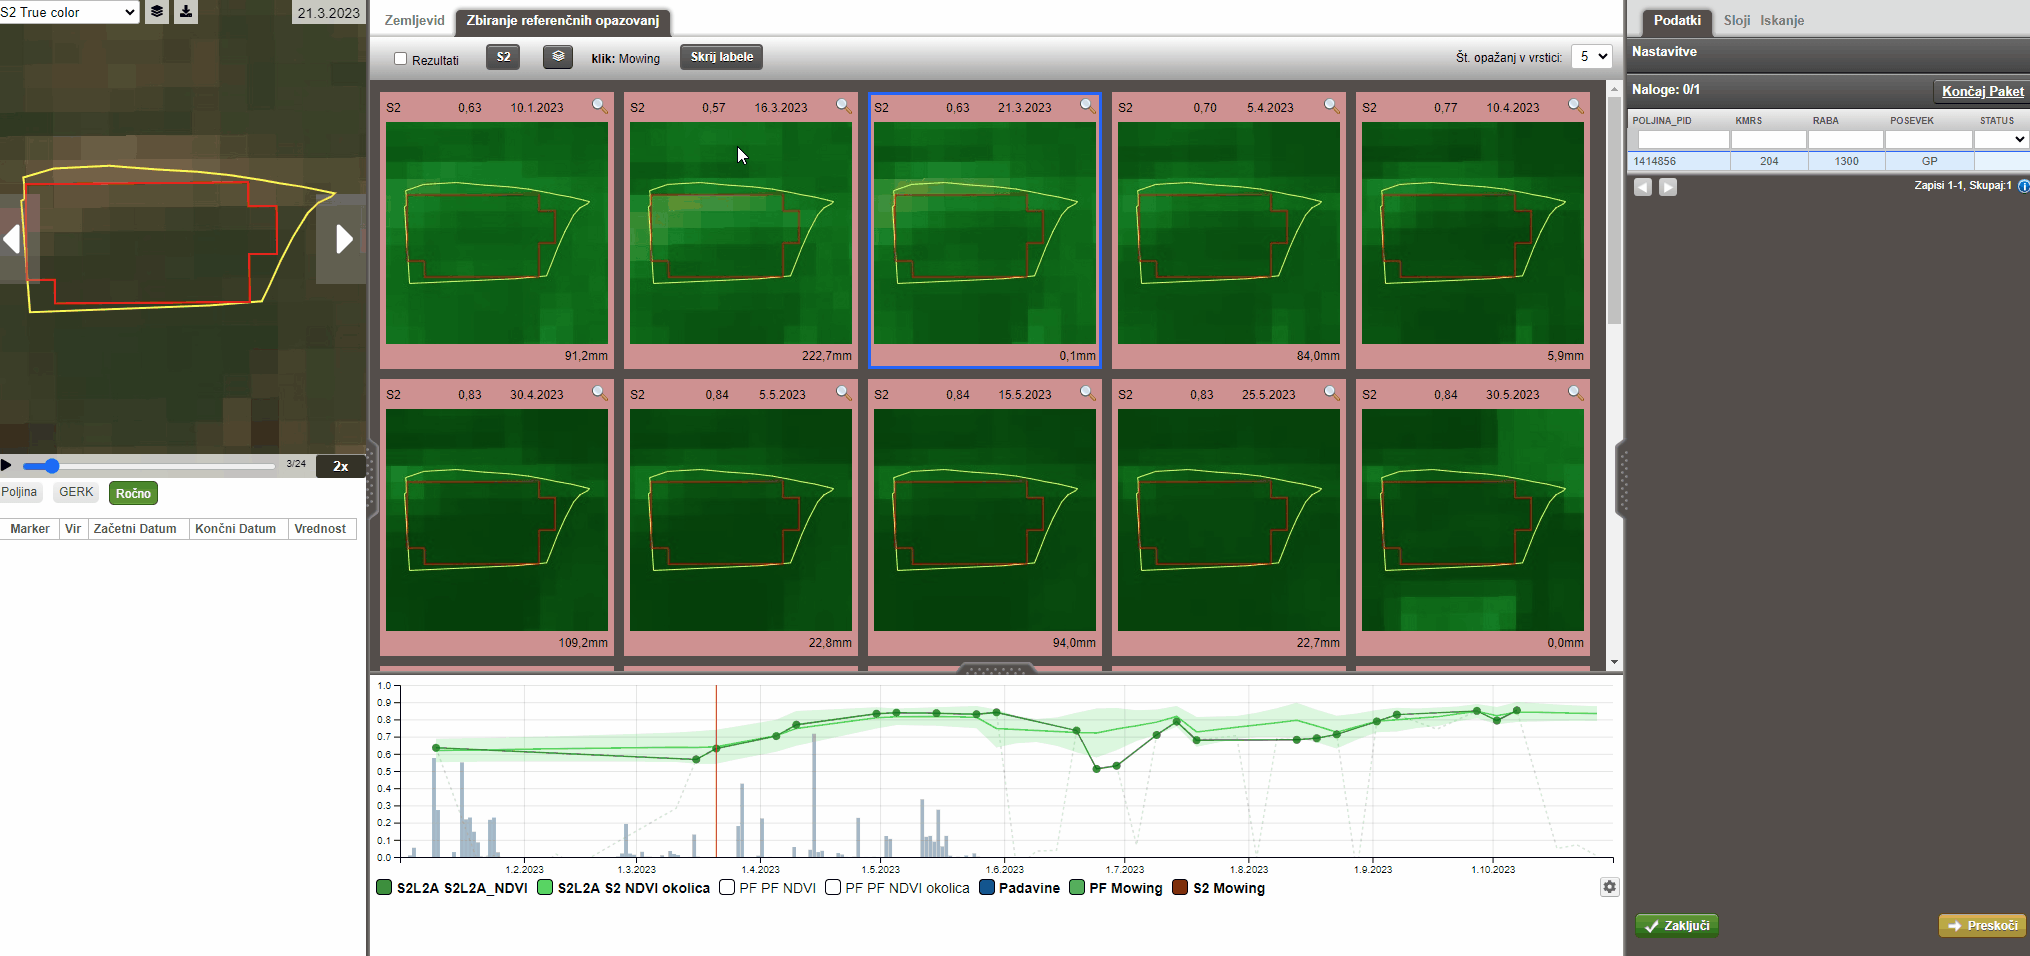2030x956 pixels.
Task: Open the S2 True color layer dropdown
Action: (69, 12)
